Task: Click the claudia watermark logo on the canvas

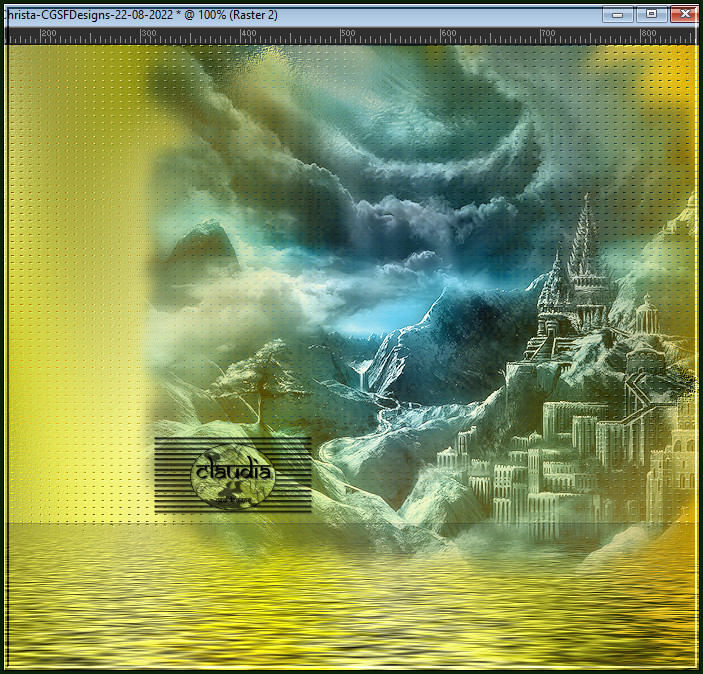Action: tap(233, 476)
